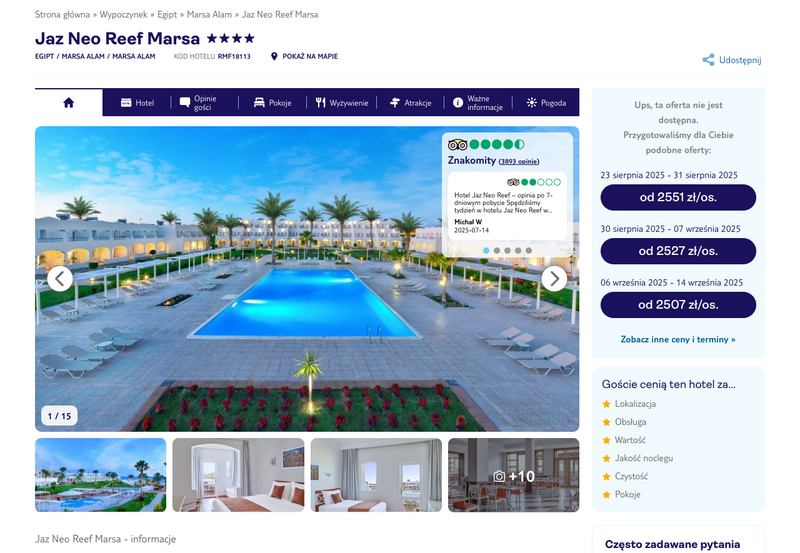Open Zobacz inne ceny i terminy link
The height and width of the screenshot is (553, 800).
(x=678, y=339)
